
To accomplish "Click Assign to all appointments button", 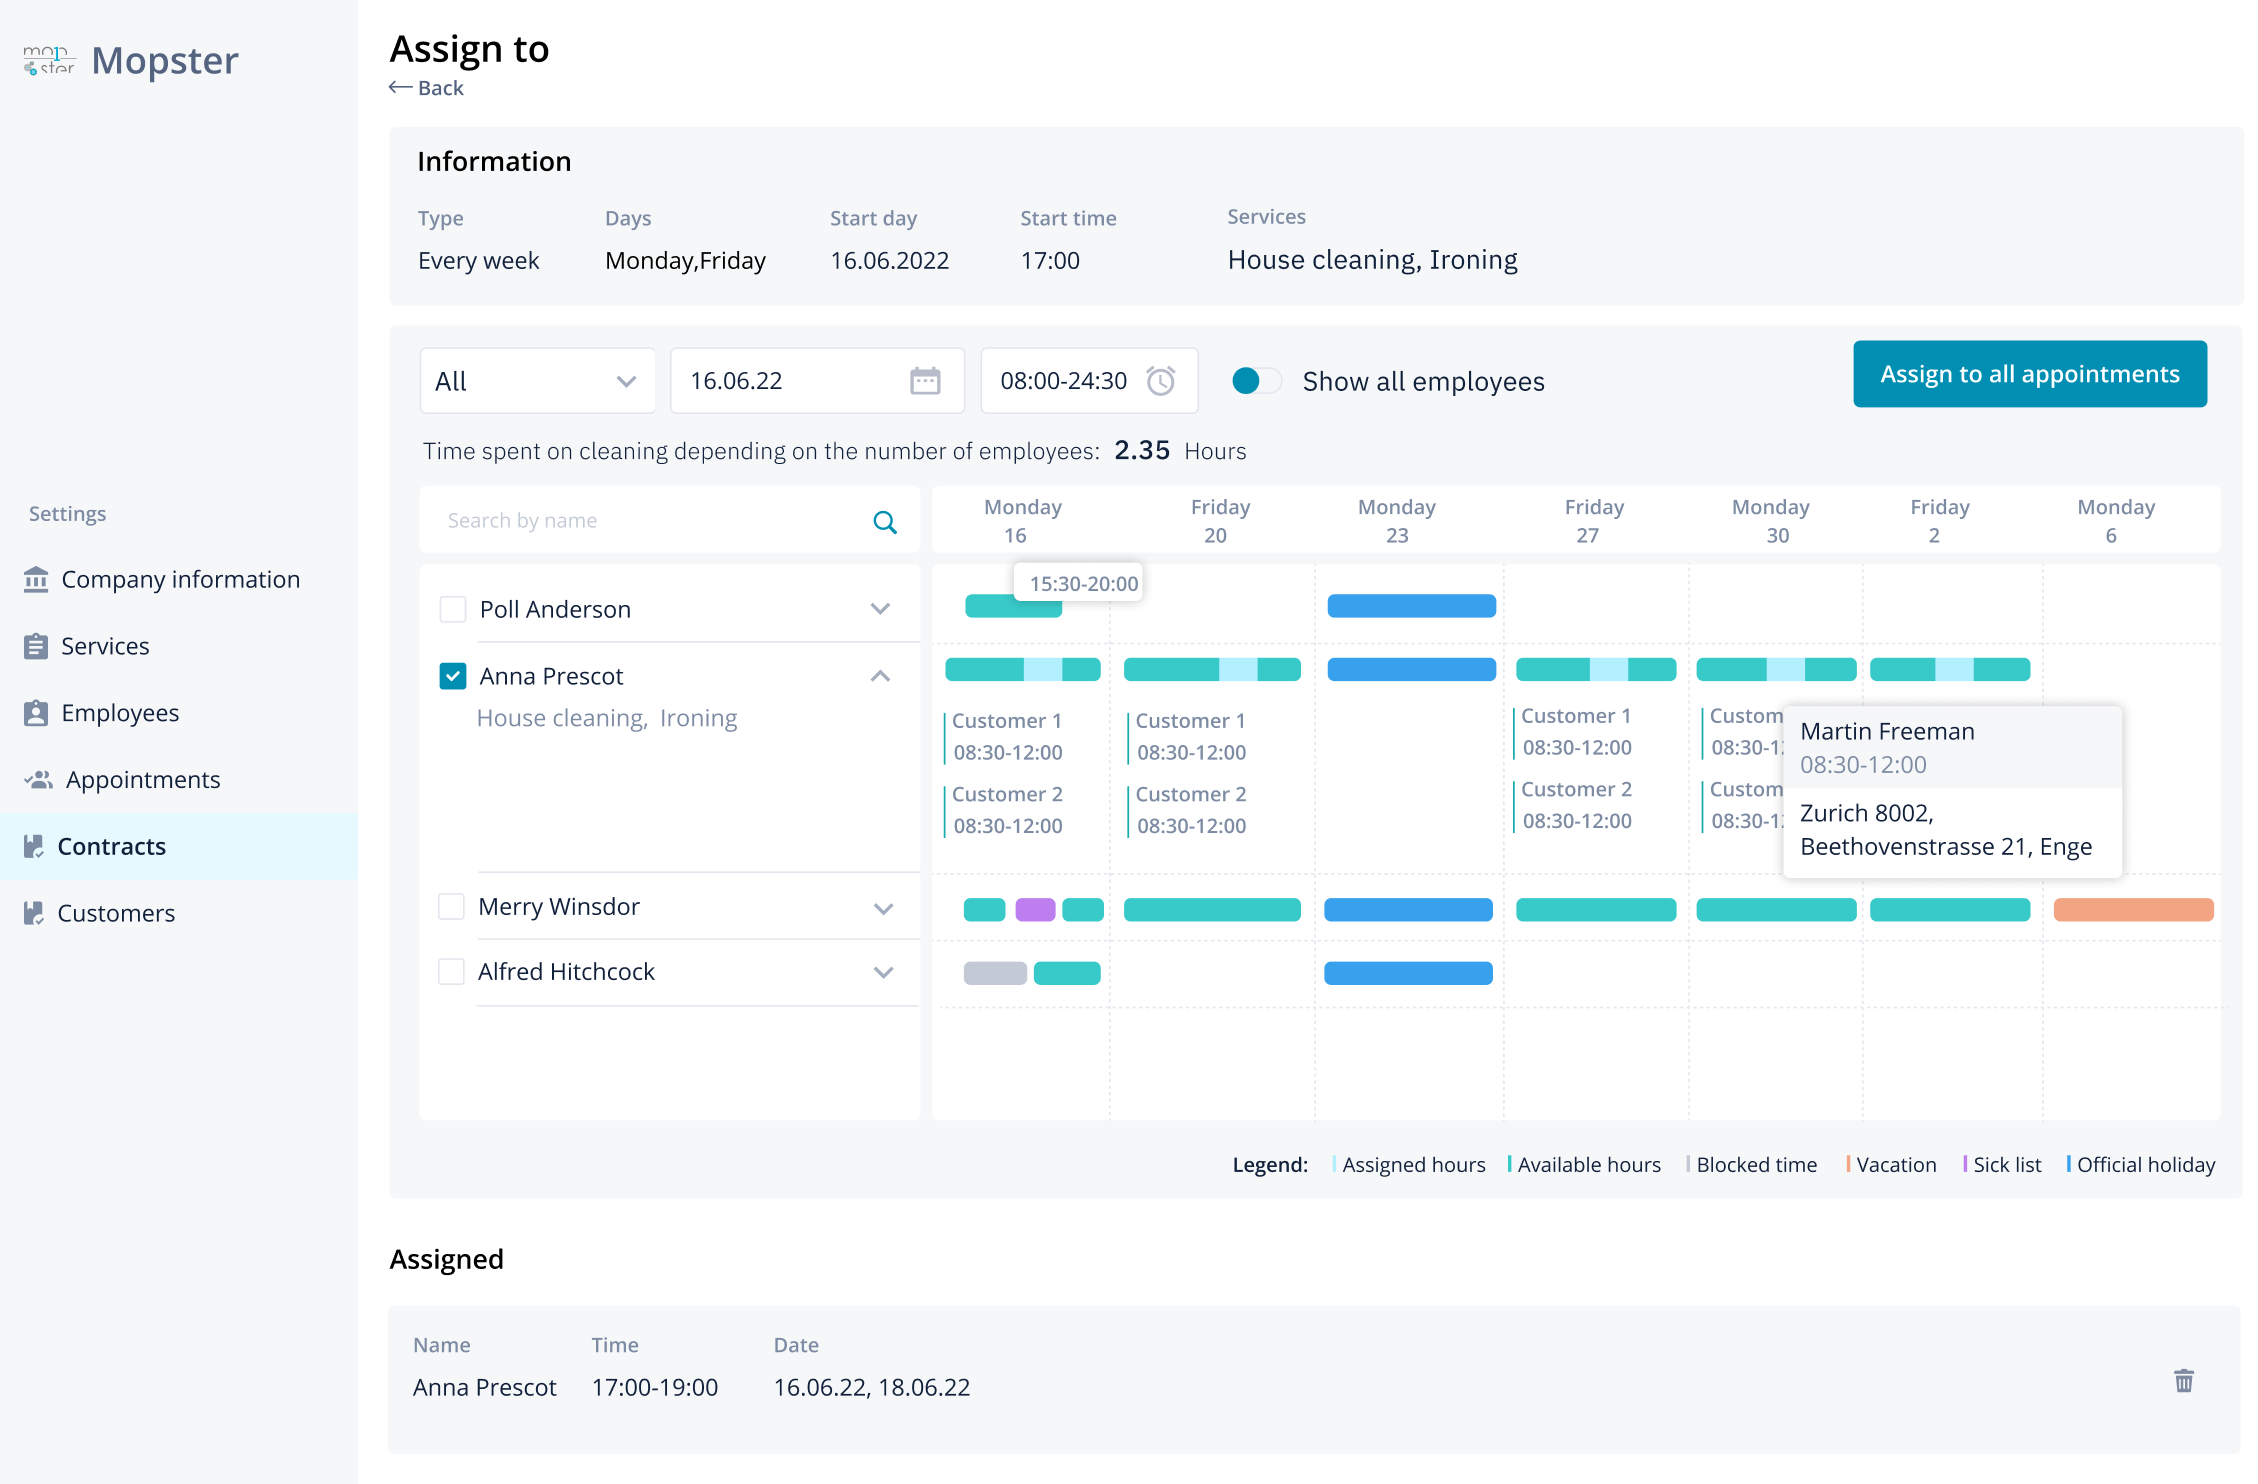I will pos(2029,374).
